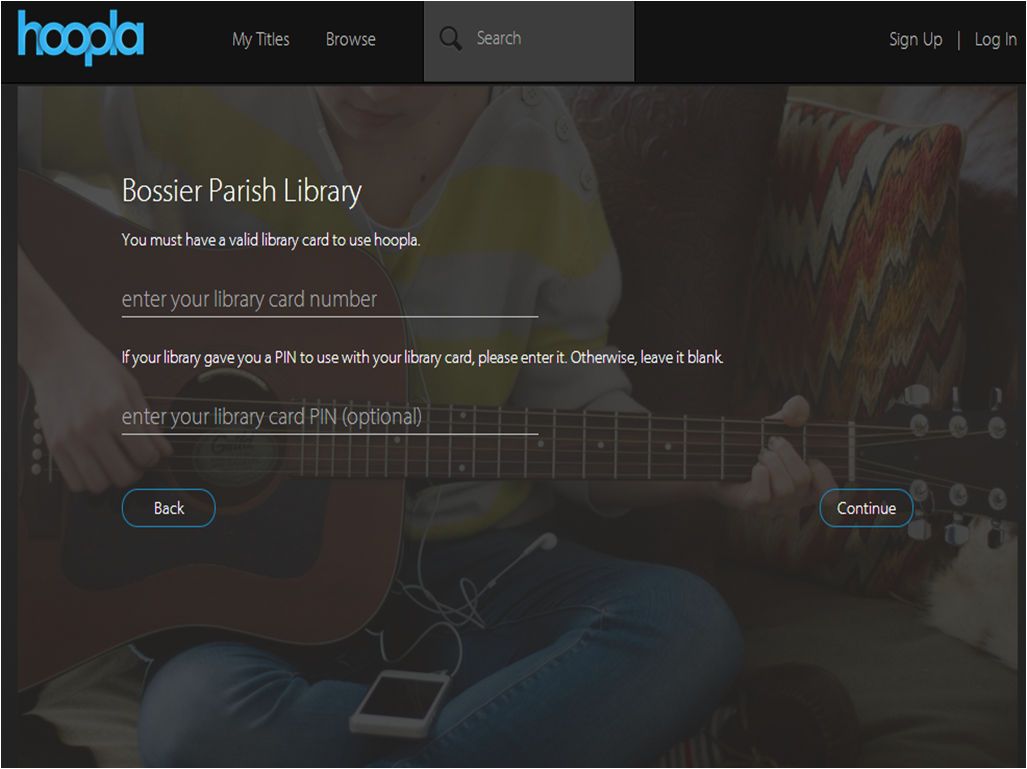The height and width of the screenshot is (769, 1027).
Task: Click the PIN instruction sentence
Action: 422,358
